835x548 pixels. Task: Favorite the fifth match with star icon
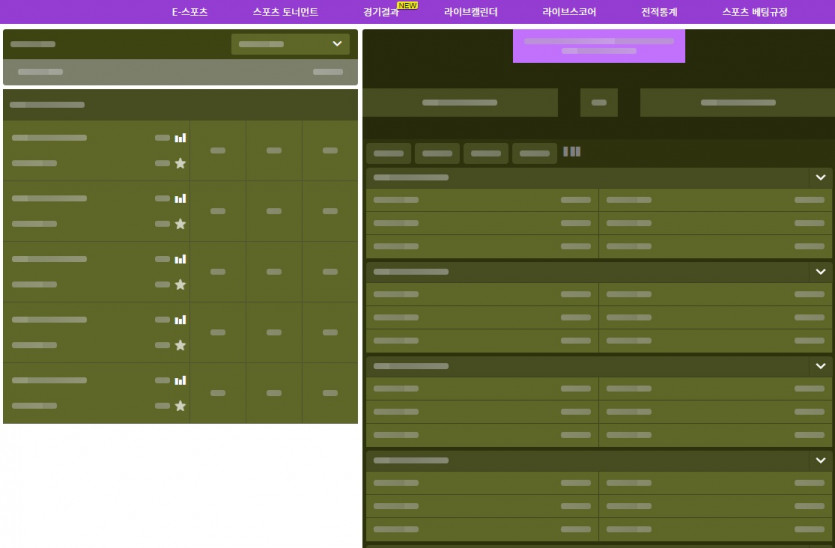(181, 406)
